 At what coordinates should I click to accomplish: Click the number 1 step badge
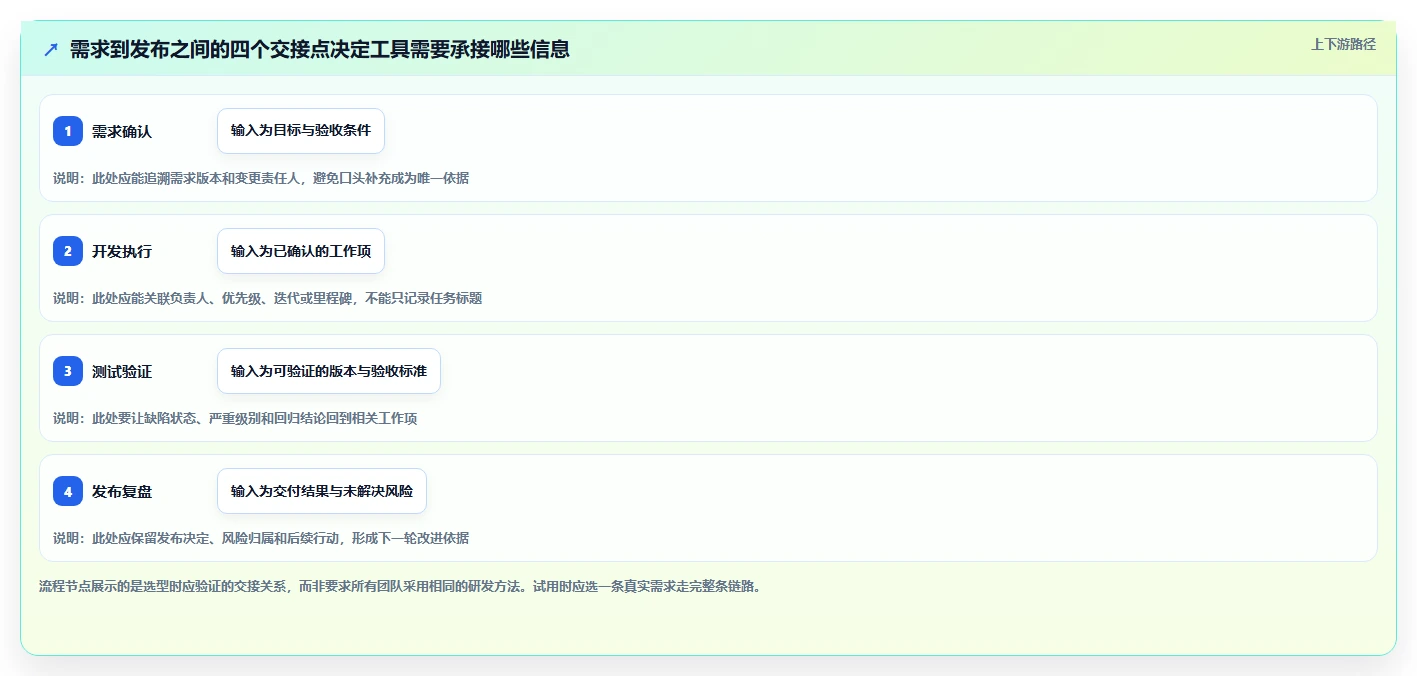[68, 131]
